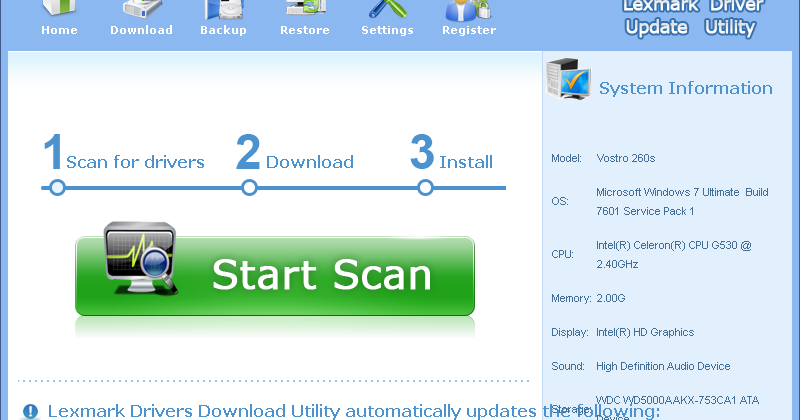Click the System Information computer icon

pos(569,79)
